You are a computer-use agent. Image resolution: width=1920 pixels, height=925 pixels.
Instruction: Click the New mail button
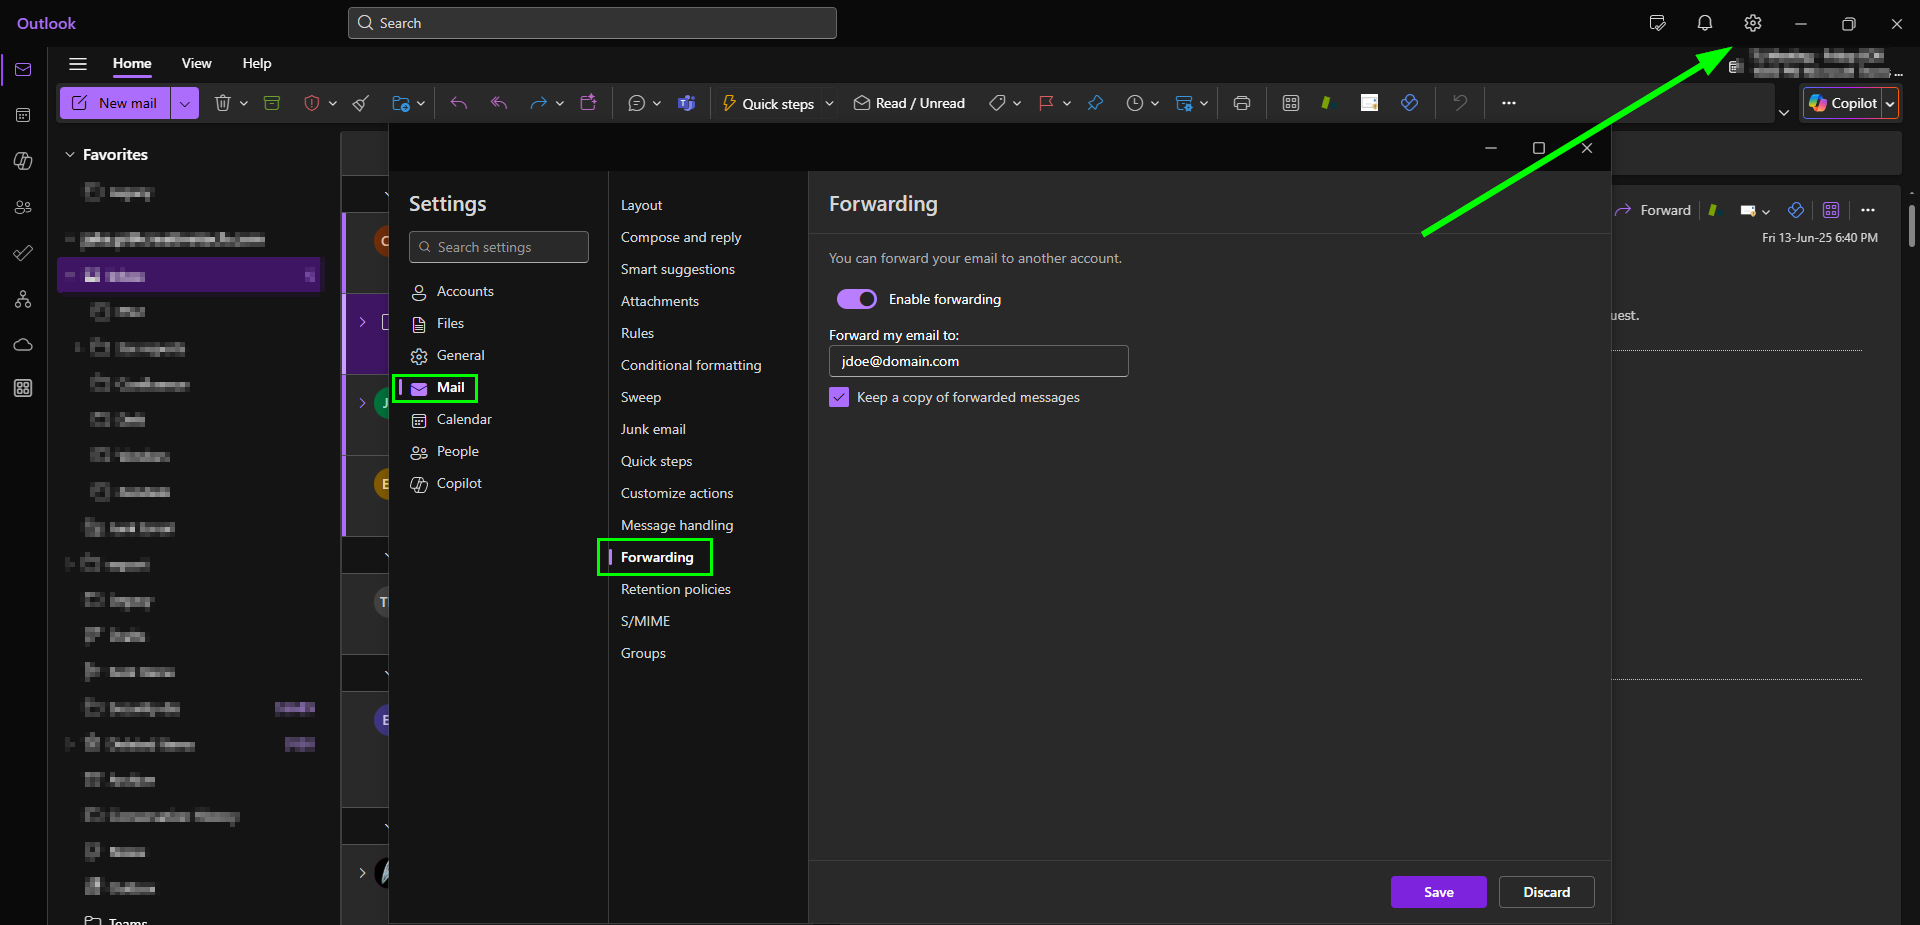(x=116, y=103)
